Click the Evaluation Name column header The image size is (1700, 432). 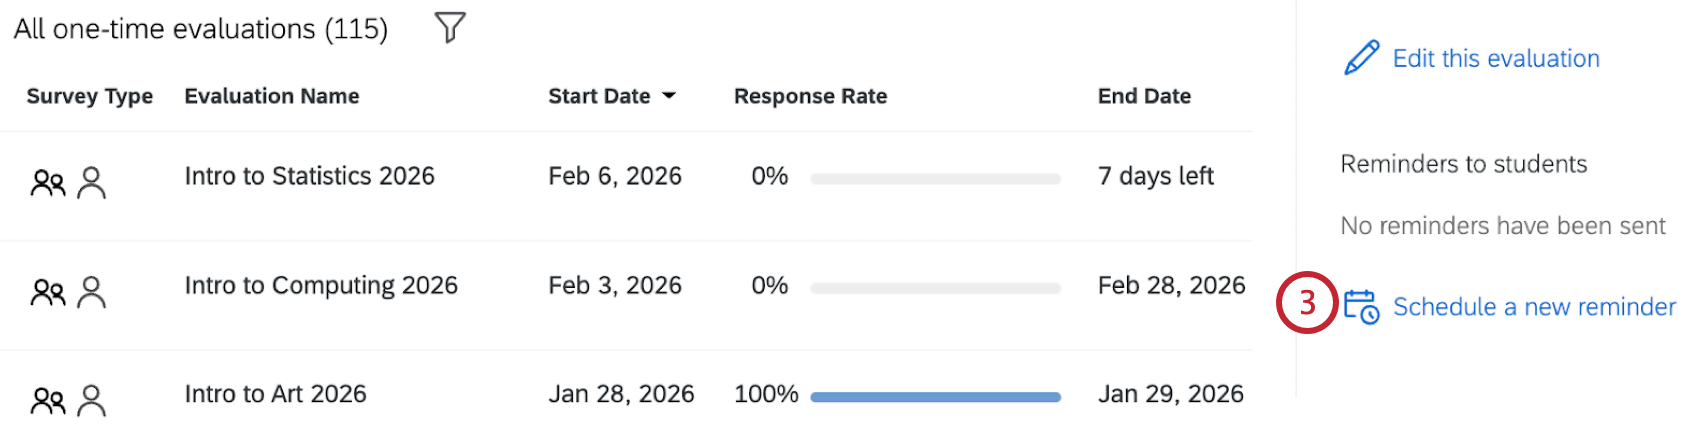tap(272, 96)
